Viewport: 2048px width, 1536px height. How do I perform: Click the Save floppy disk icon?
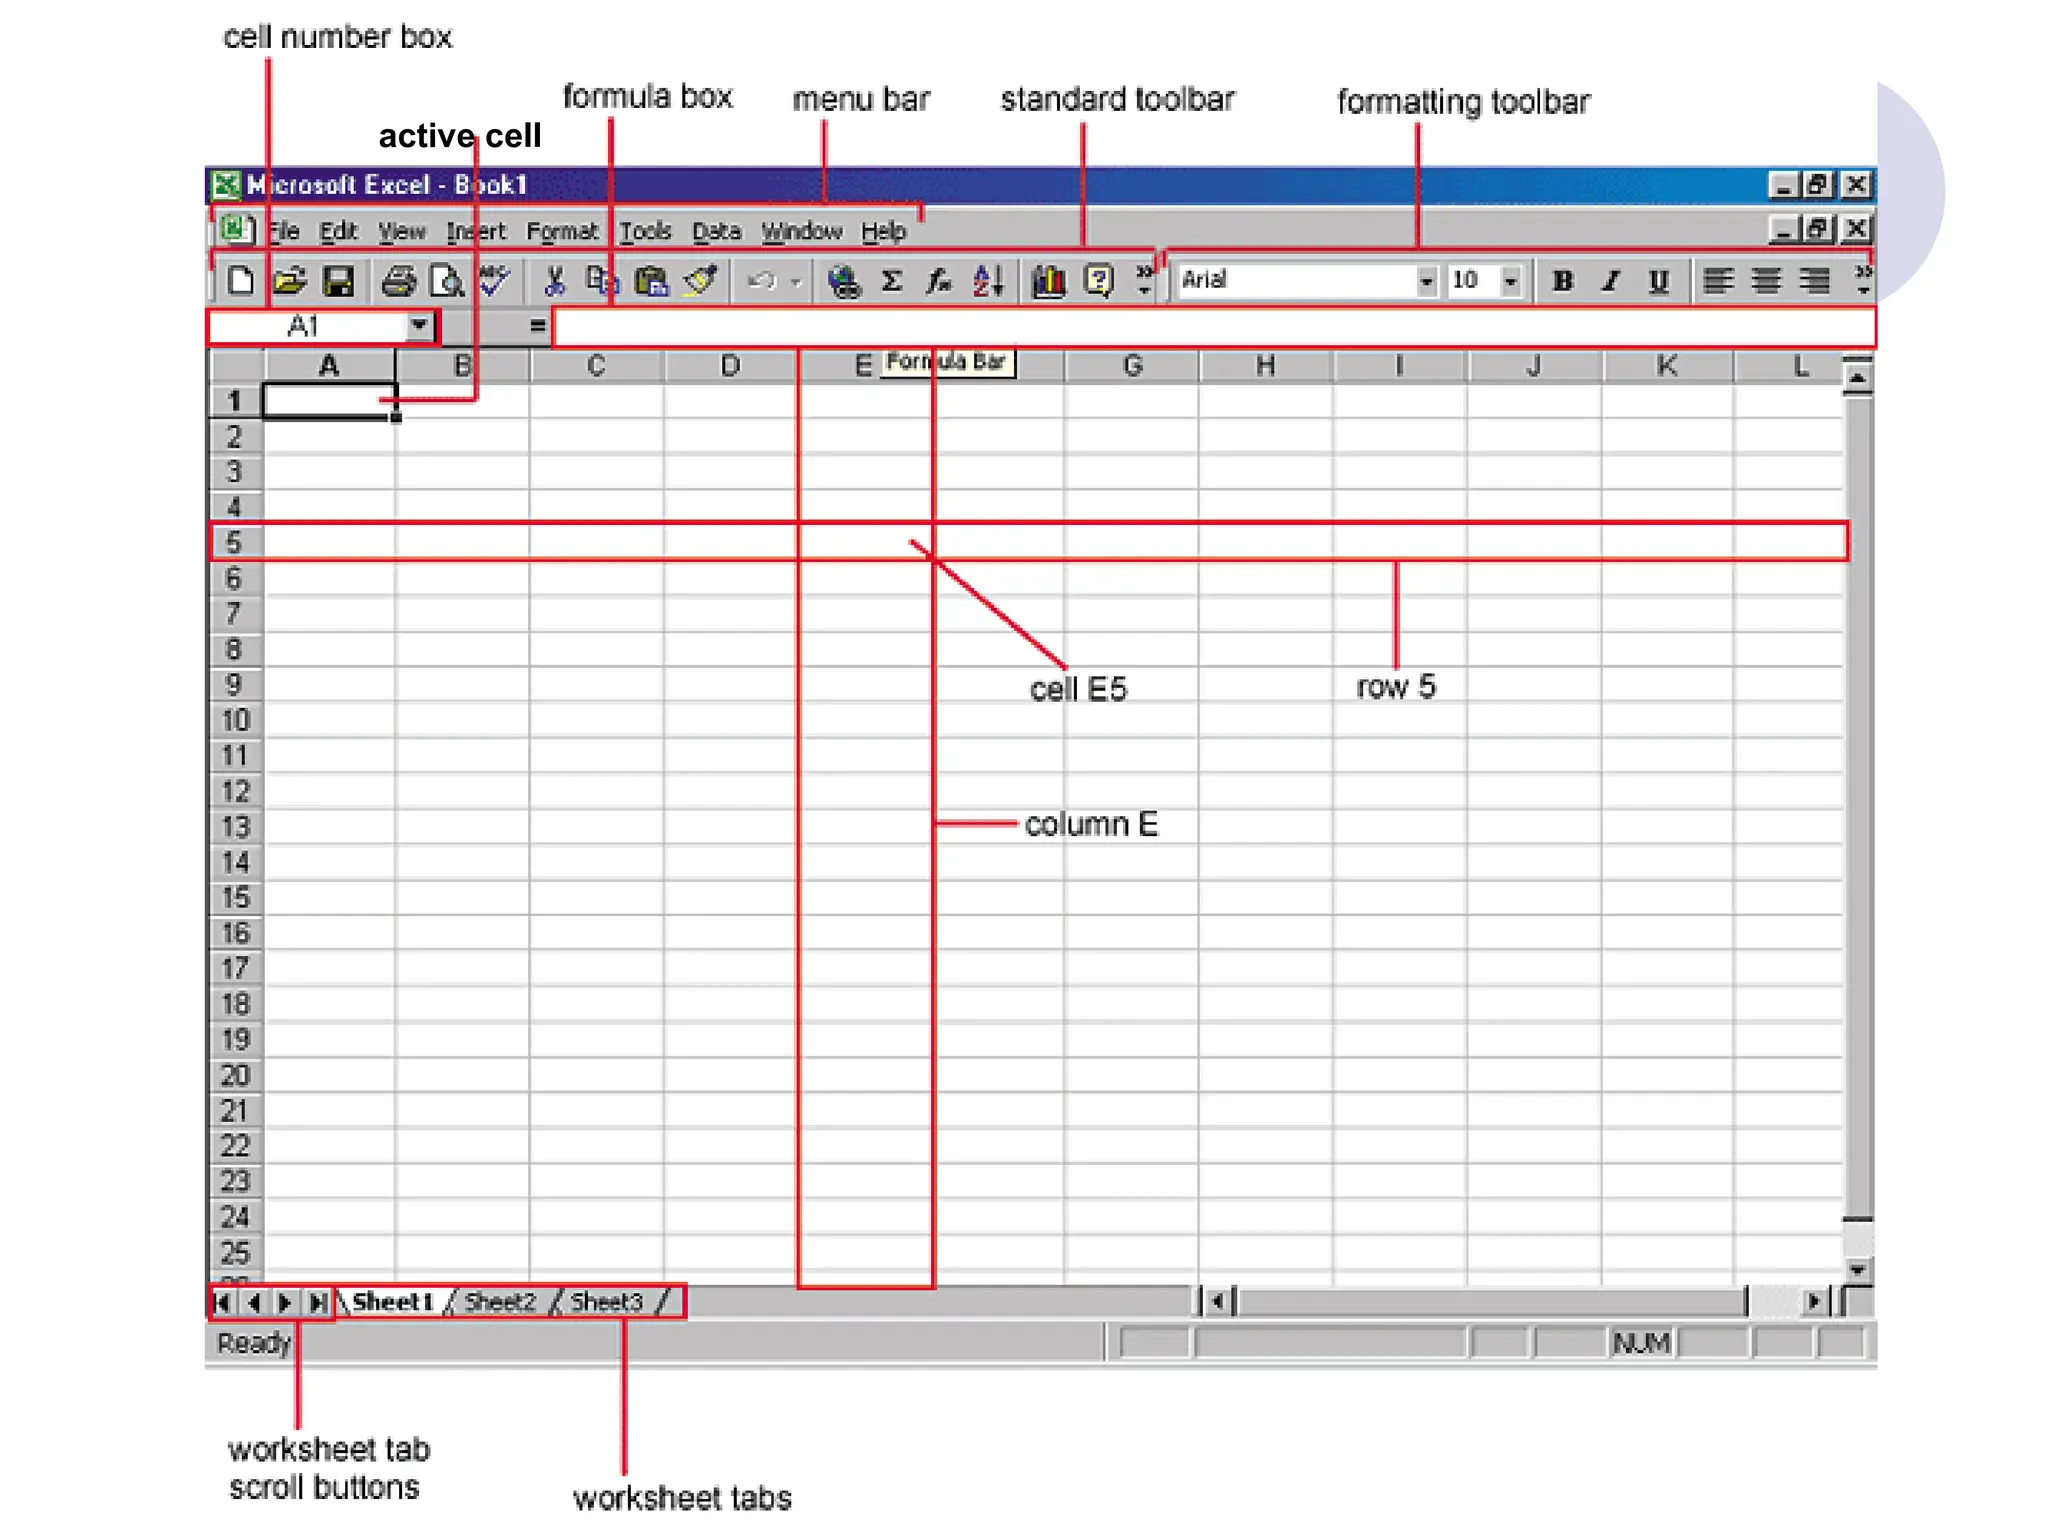338,282
